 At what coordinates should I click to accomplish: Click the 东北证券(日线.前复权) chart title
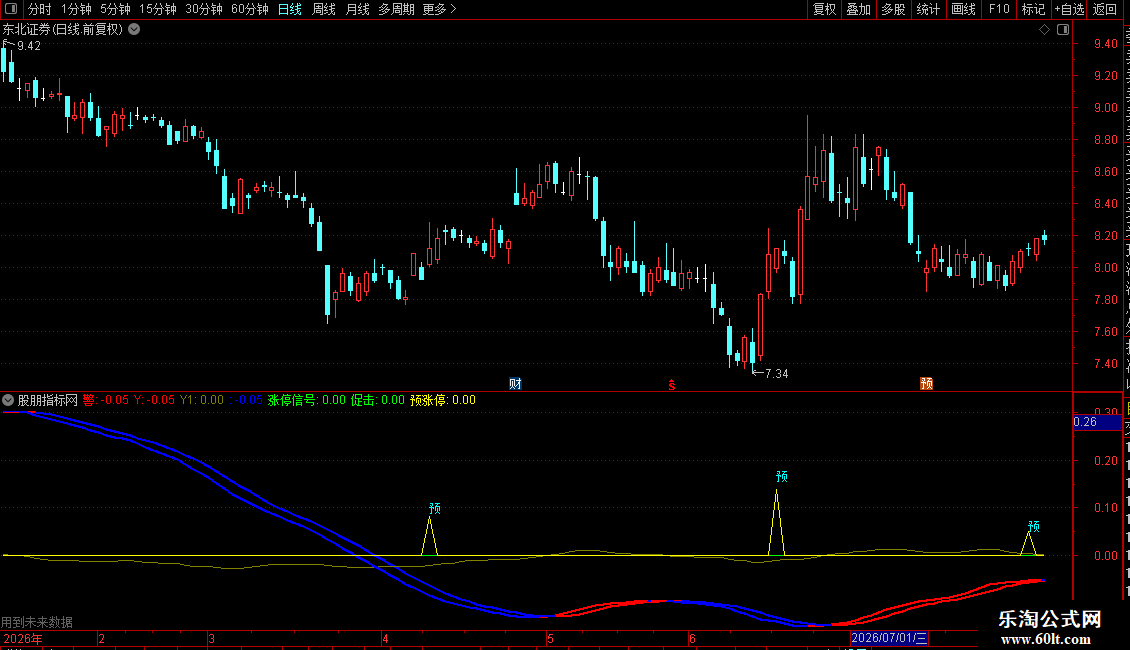pyautogui.click(x=63, y=30)
